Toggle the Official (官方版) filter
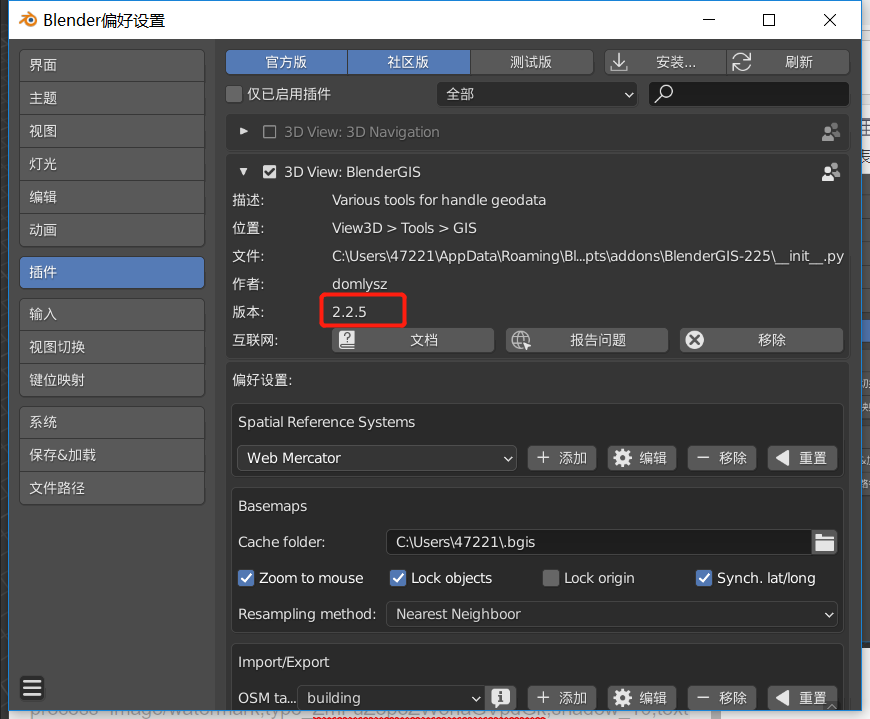The height and width of the screenshot is (719, 870). (286, 62)
